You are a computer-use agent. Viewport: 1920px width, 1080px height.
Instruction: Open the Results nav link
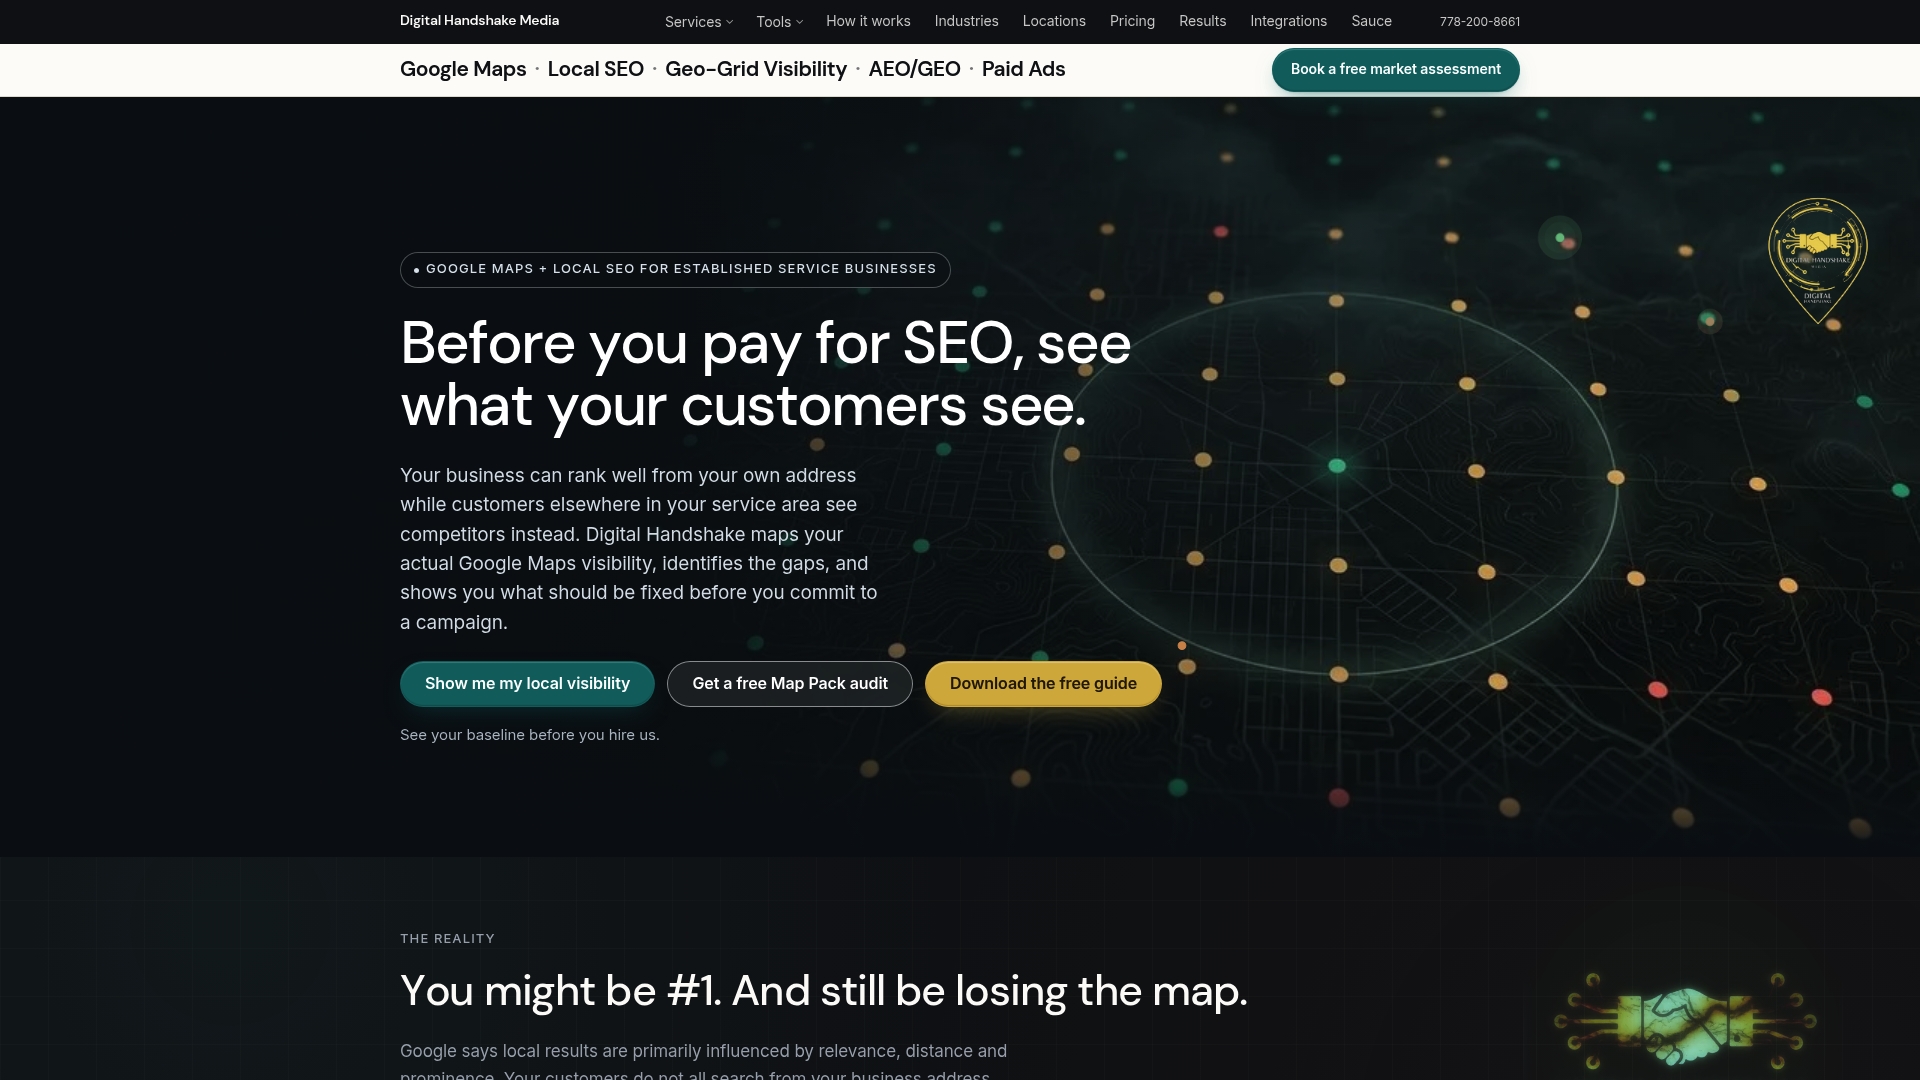point(1202,21)
